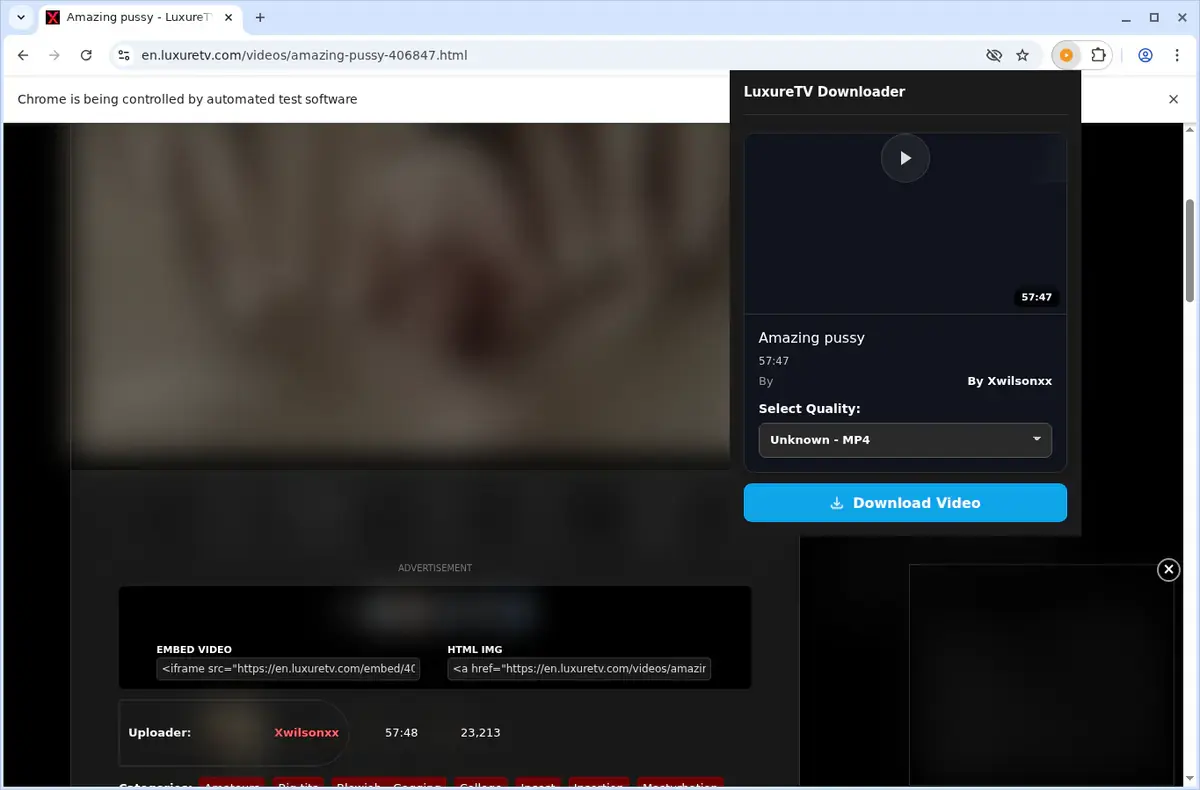Open the Chrome profile avatar menu

point(1145,55)
